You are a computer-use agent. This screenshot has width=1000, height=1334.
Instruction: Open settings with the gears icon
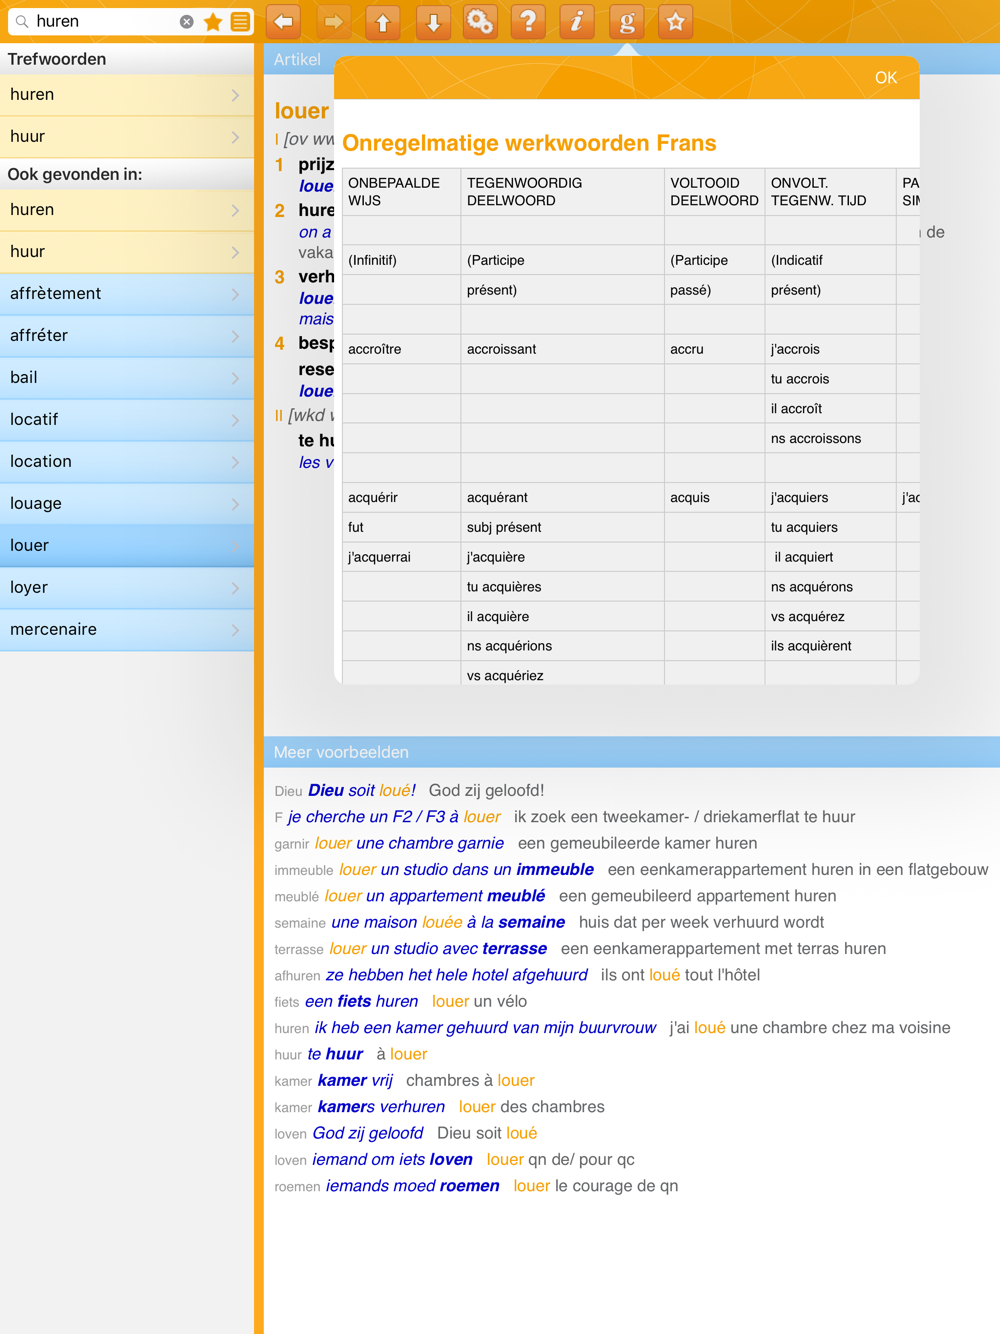(x=480, y=21)
